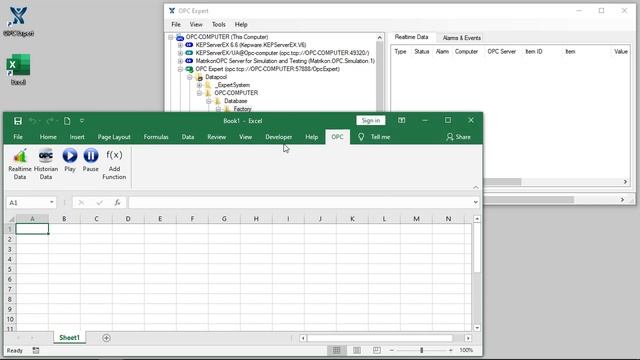Open the Developer ribbon tab
The height and width of the screenshot is (360, 640).
pyautogui.click(x=278, y=137)
